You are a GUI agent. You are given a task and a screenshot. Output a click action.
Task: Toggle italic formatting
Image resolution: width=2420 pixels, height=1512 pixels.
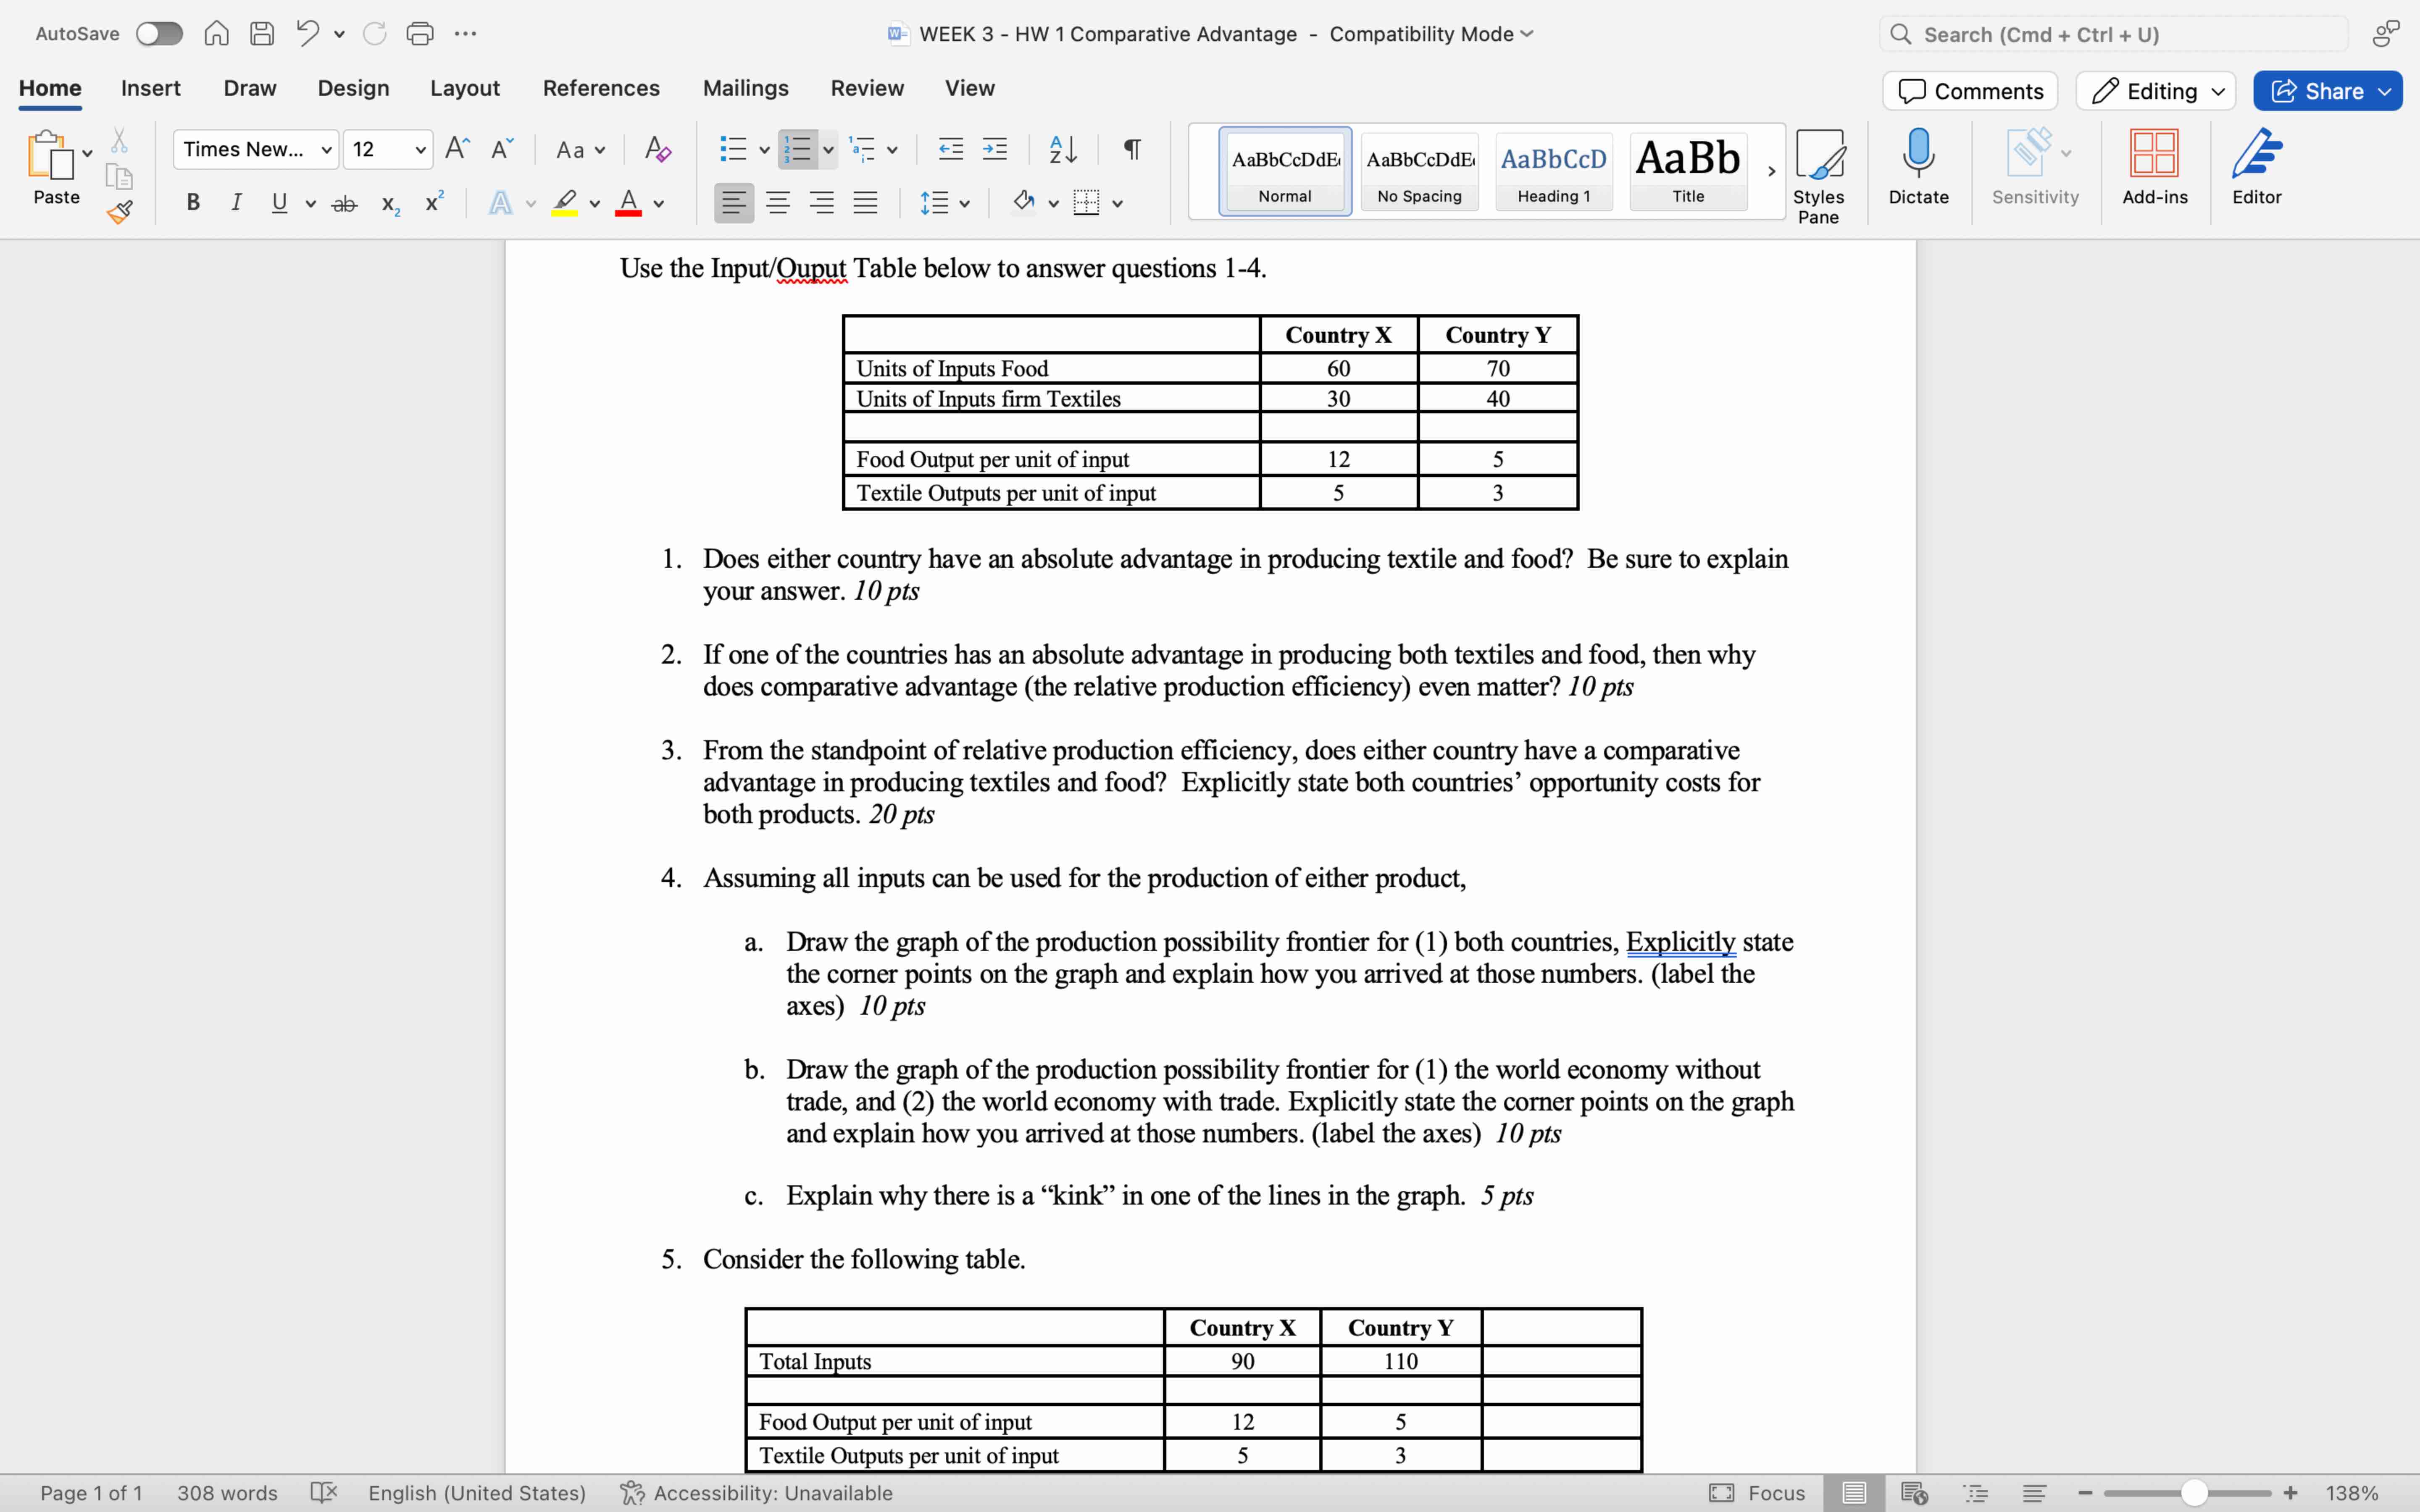(x=236, y=202)
